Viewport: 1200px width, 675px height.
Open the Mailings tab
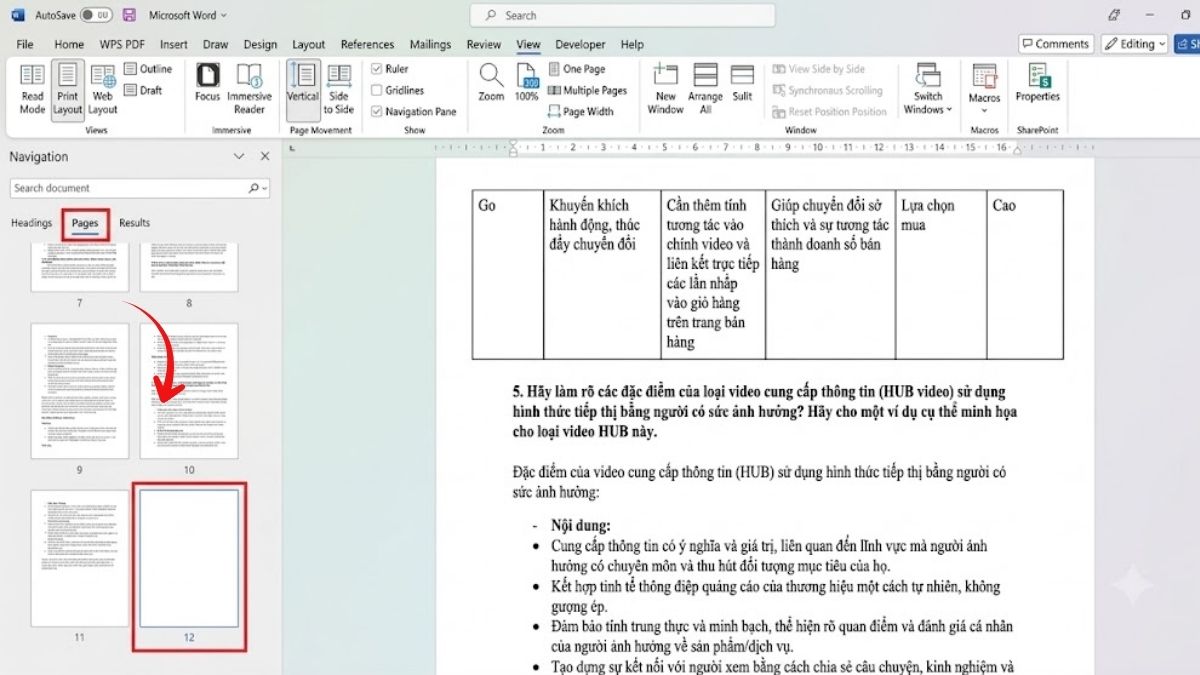pyautogui.click(x=430, y=44)
